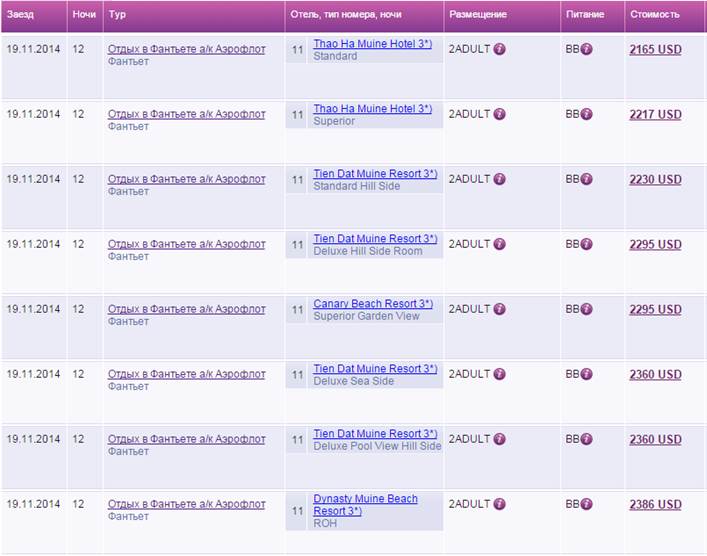Open the Canary Beach Resort 3* hotel link
The image size is (707, 556).
point(372,303)
